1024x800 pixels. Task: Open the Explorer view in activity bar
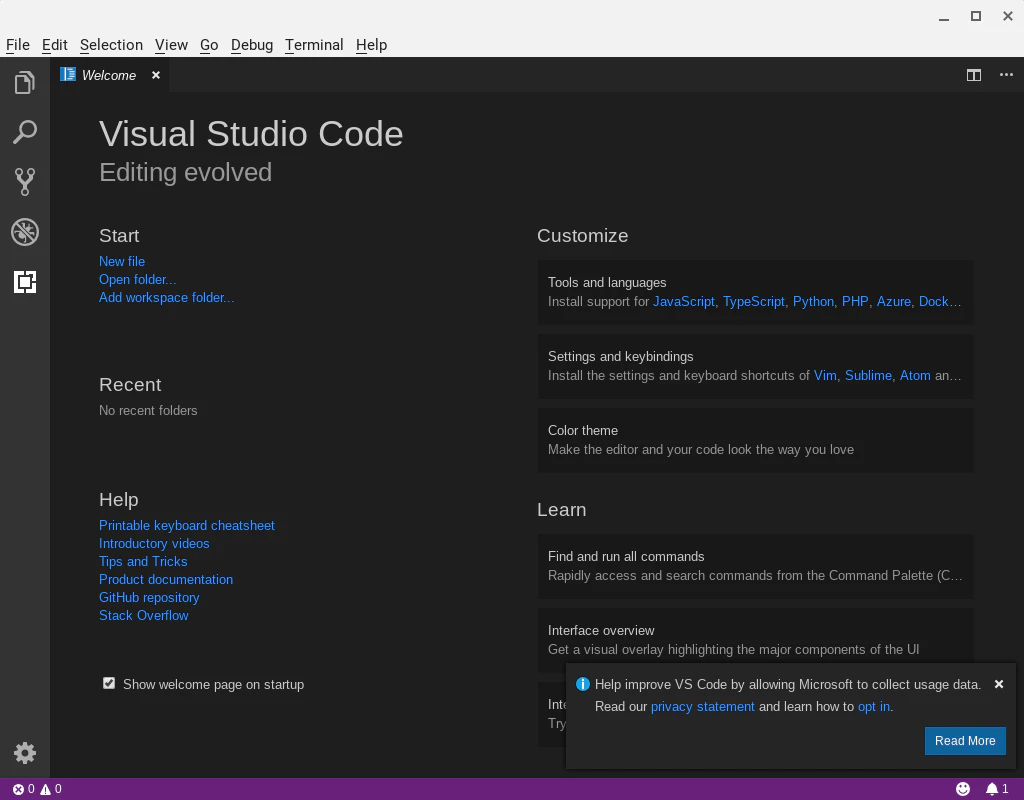(25, 82)
